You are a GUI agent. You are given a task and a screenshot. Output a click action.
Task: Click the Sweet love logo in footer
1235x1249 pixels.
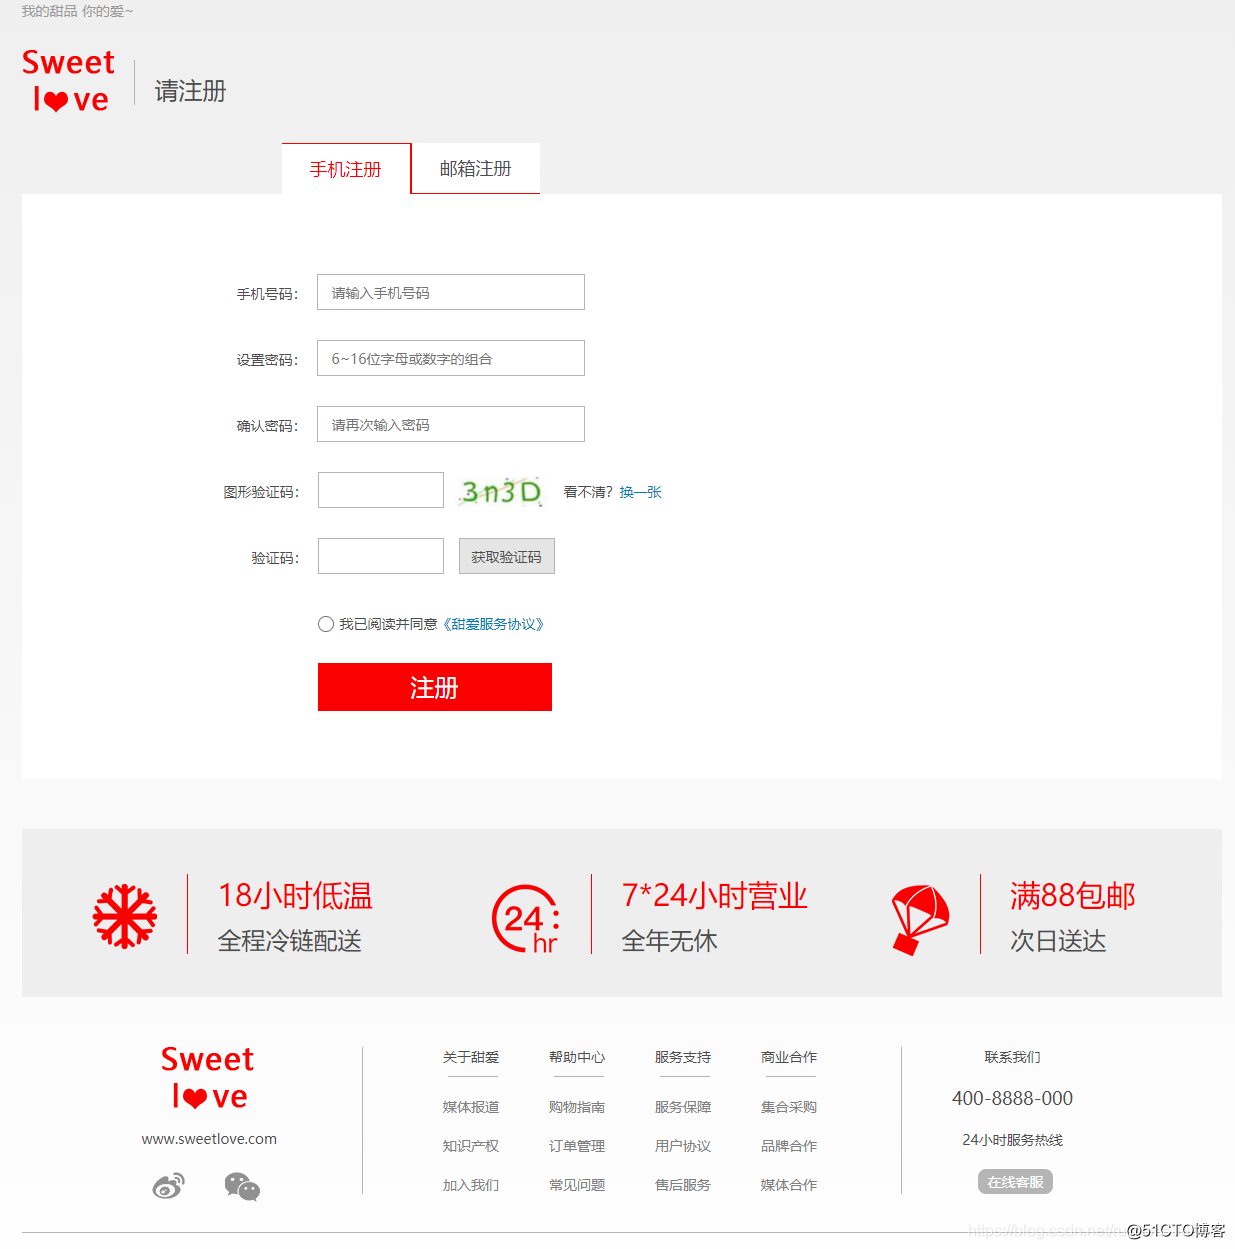pyautogui.click(x=207, y=1077)
